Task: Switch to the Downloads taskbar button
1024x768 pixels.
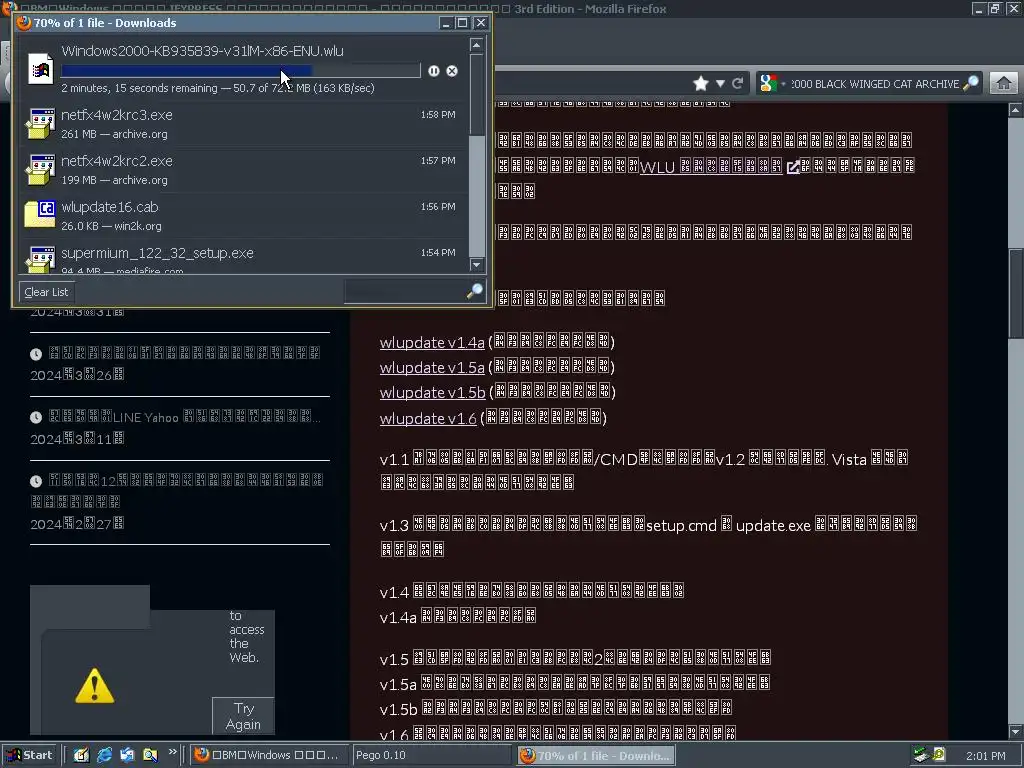Action: pos(596,755)
